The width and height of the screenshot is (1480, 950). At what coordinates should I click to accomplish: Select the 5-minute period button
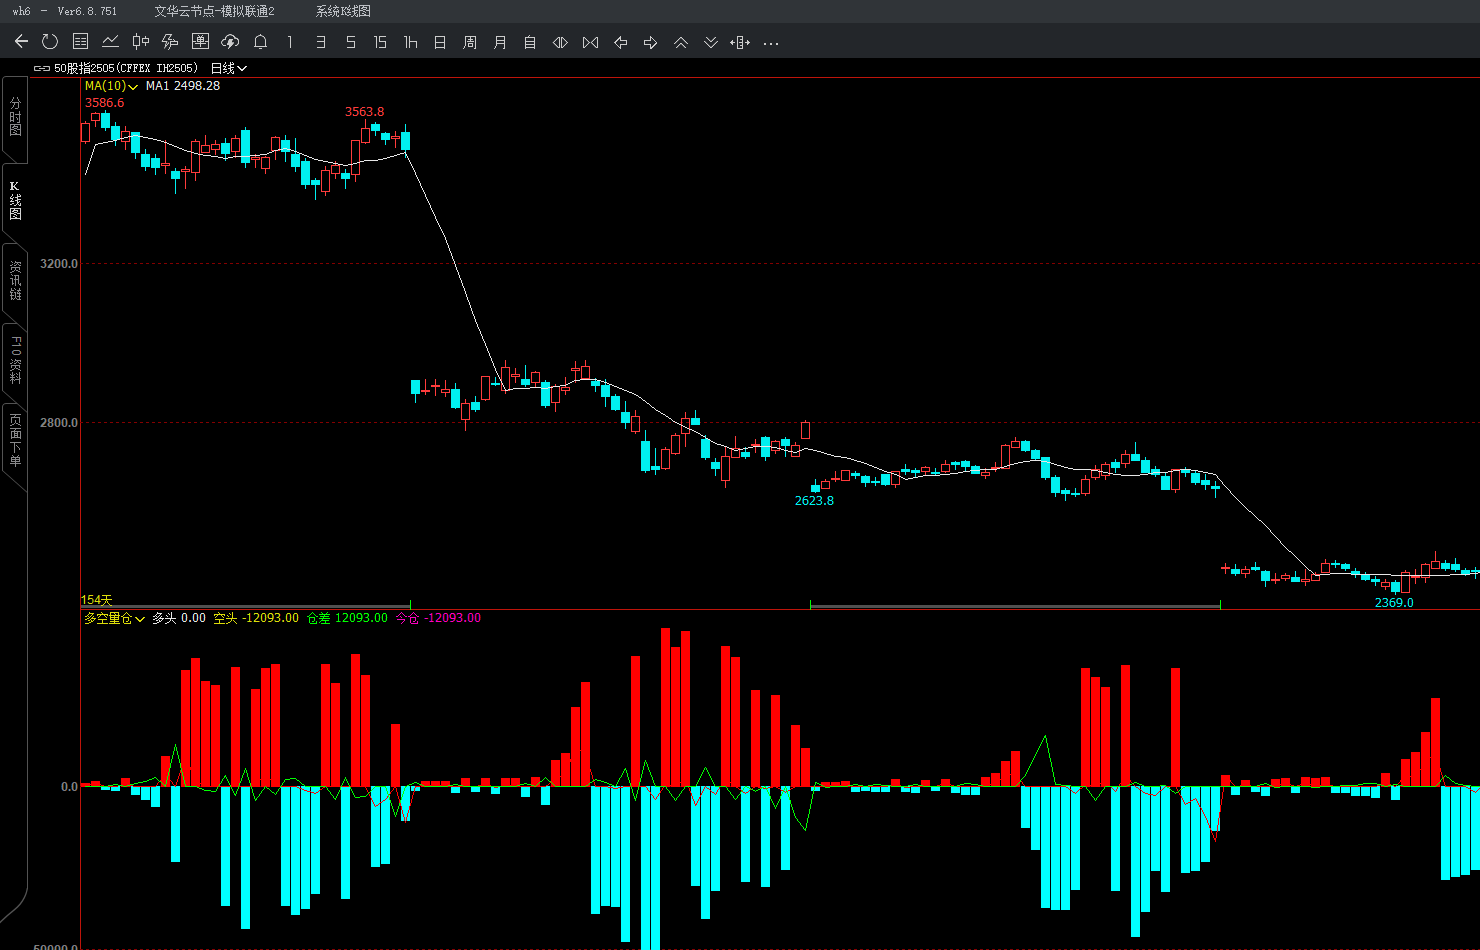pyautogui.click(x=350, y=42)
